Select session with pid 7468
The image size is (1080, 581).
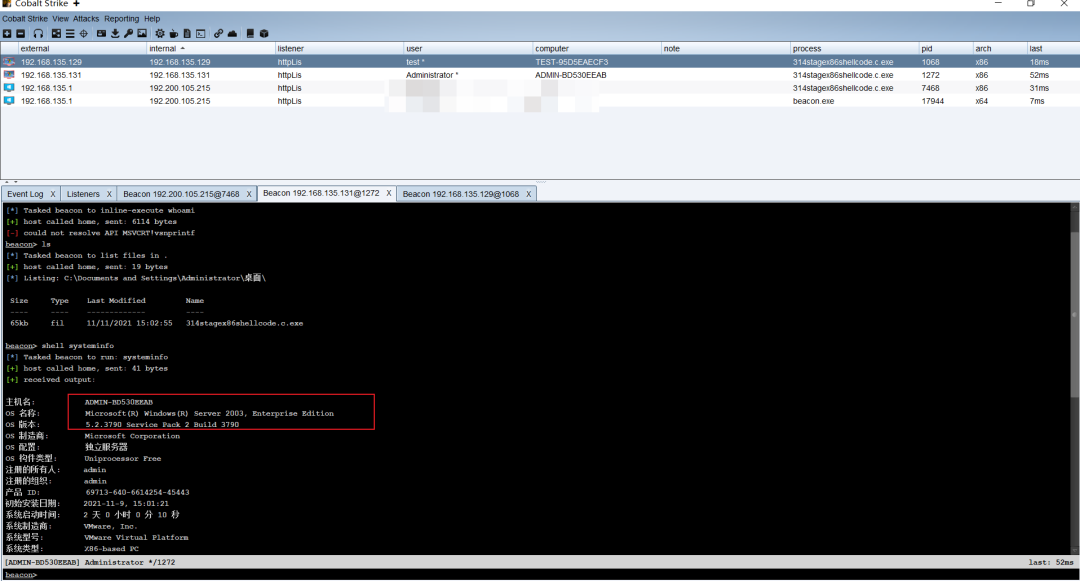(x=540, y=88)
